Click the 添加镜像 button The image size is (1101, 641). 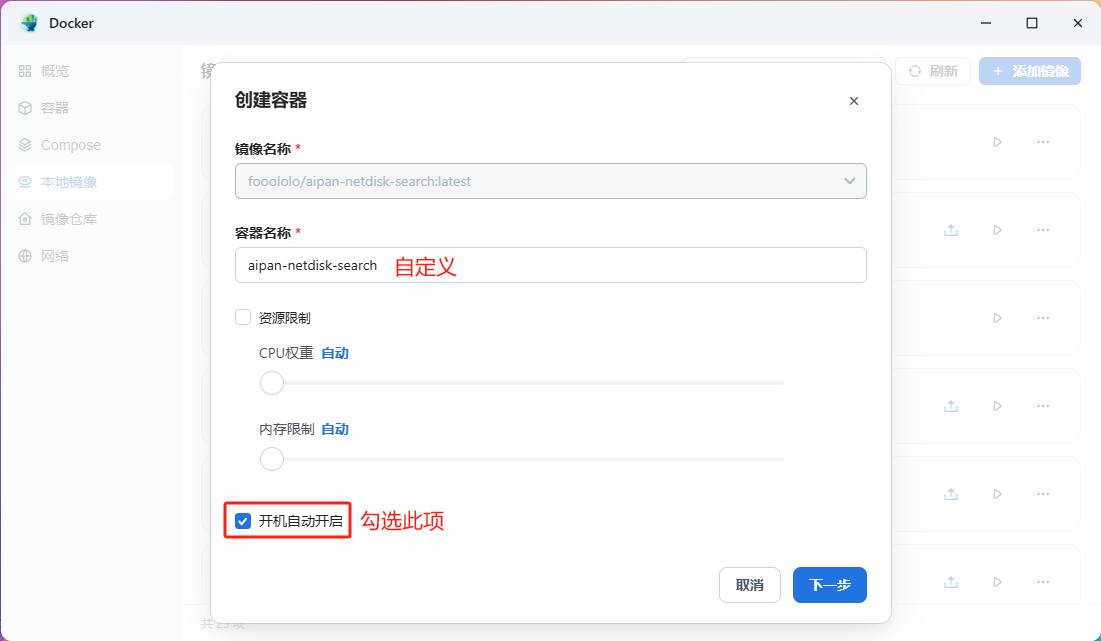1030,71
